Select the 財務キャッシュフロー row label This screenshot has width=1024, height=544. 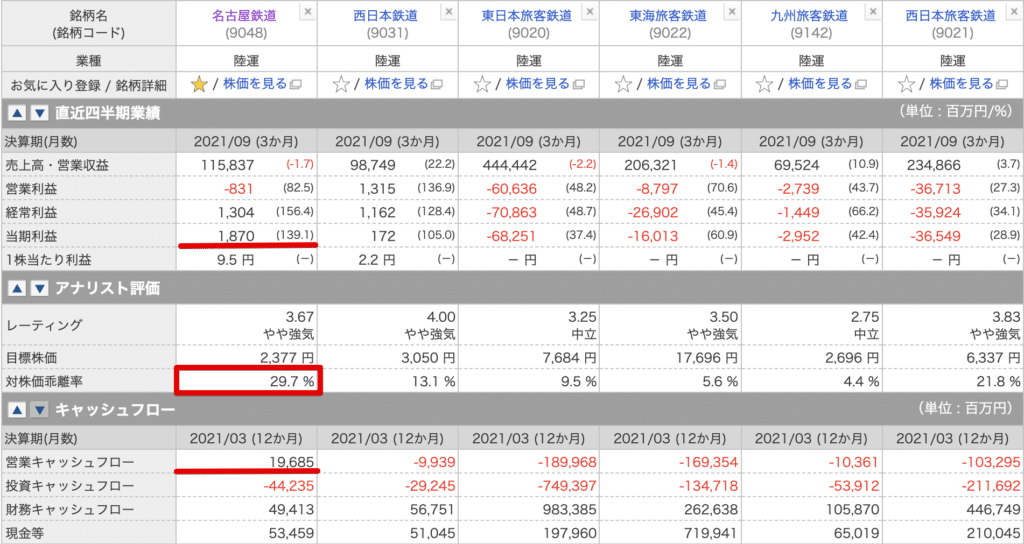click(x=70, y=510)
